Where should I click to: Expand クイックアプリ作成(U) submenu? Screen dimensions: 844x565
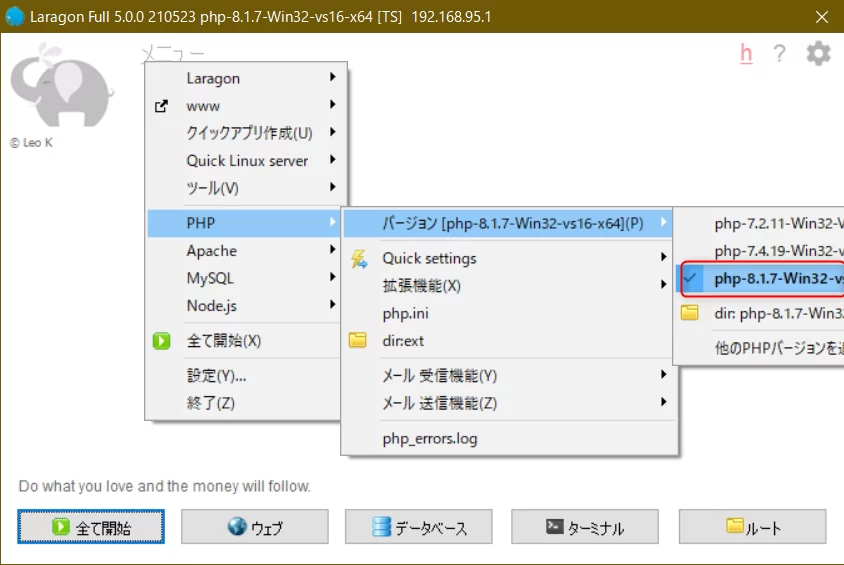click(244, 133)
